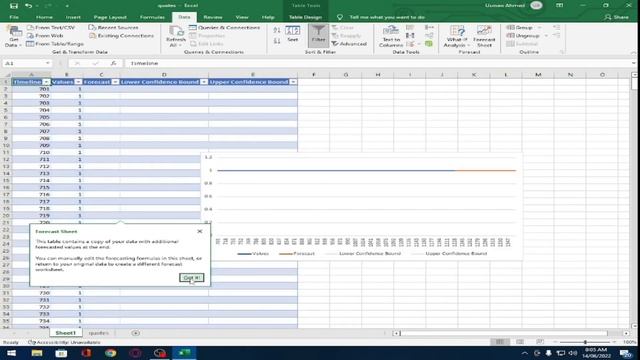Import data From Text/CSV
640x360 pixels.
tap(51, 27)
